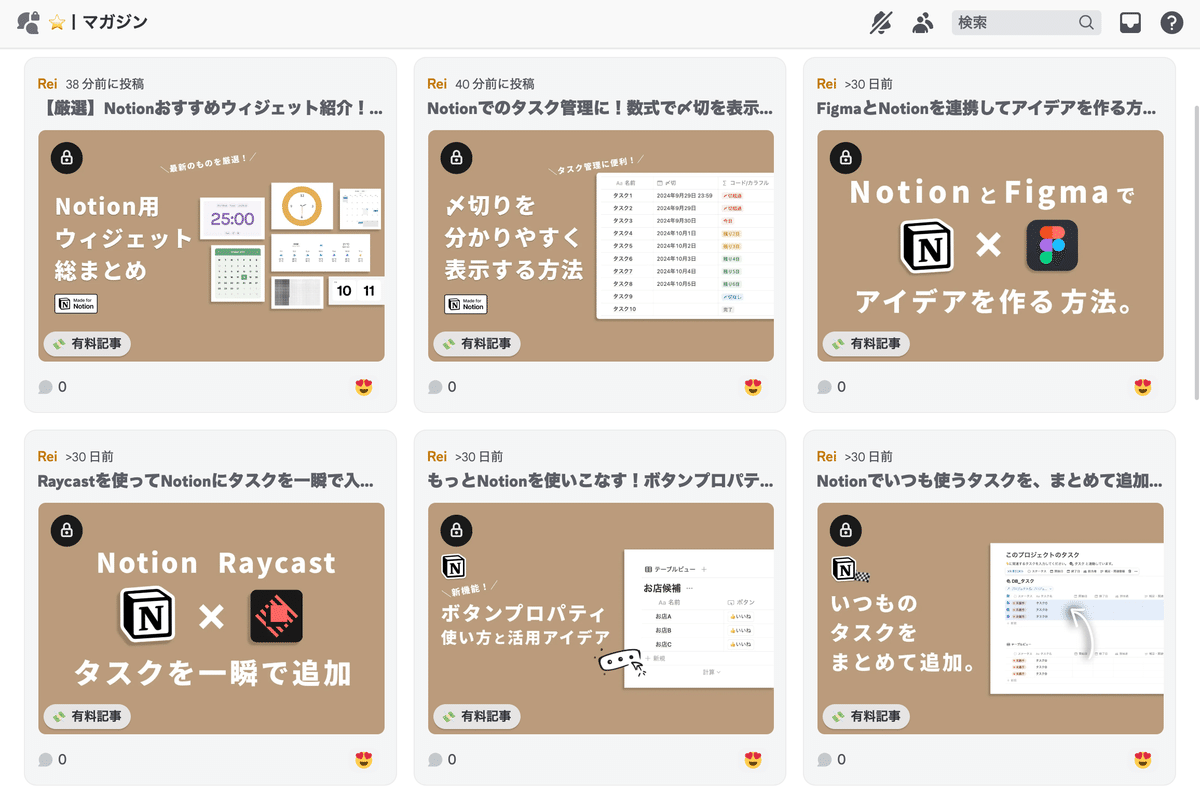
Task: Open the ボタンプロパティ thumbnail image
Action: [x=601, y=619]
